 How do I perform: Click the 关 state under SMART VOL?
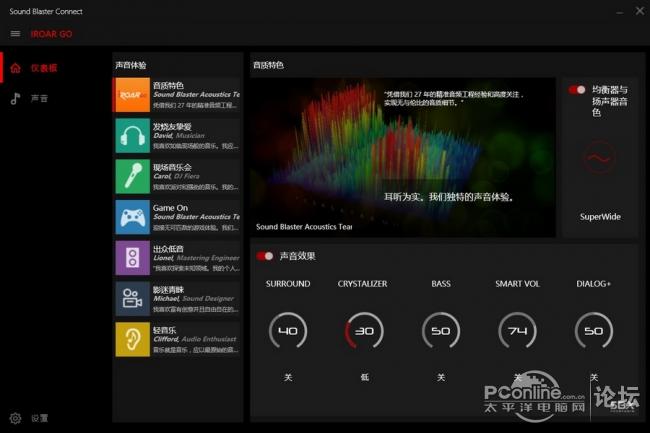(x=517, y=377)
